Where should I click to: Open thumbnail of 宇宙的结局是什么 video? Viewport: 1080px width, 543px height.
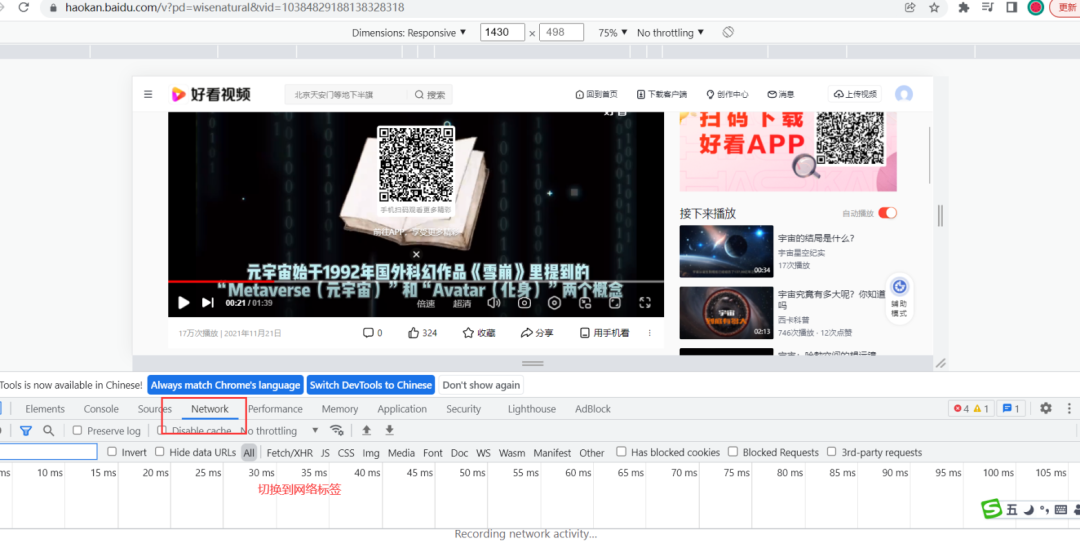click(x=726, y=252)
